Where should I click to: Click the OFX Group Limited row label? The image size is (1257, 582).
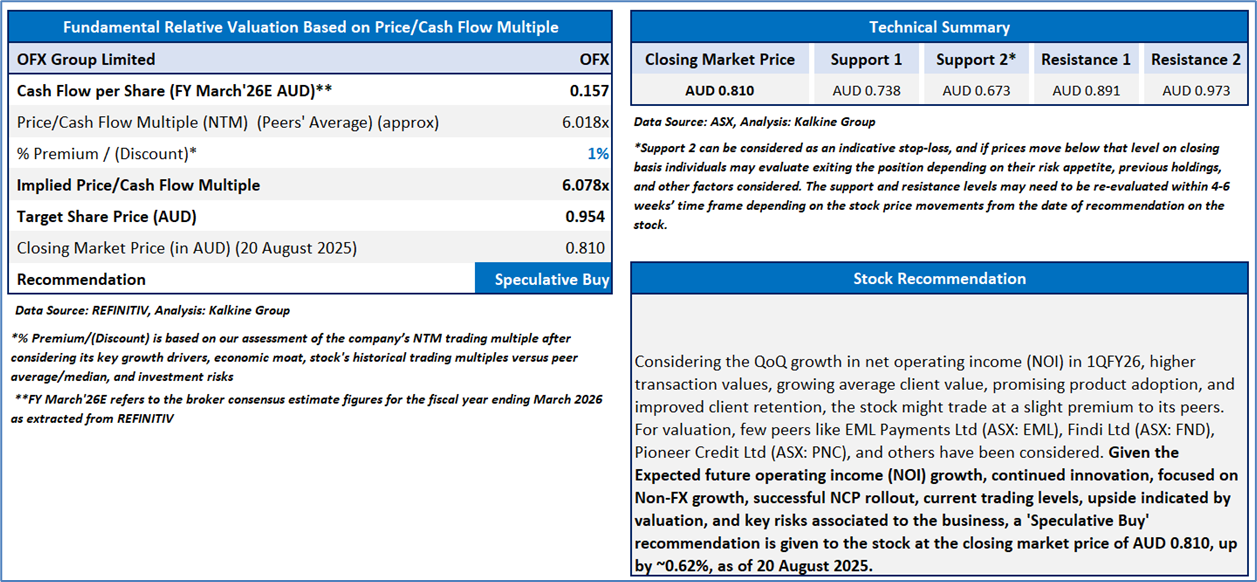tap(86, 60)
